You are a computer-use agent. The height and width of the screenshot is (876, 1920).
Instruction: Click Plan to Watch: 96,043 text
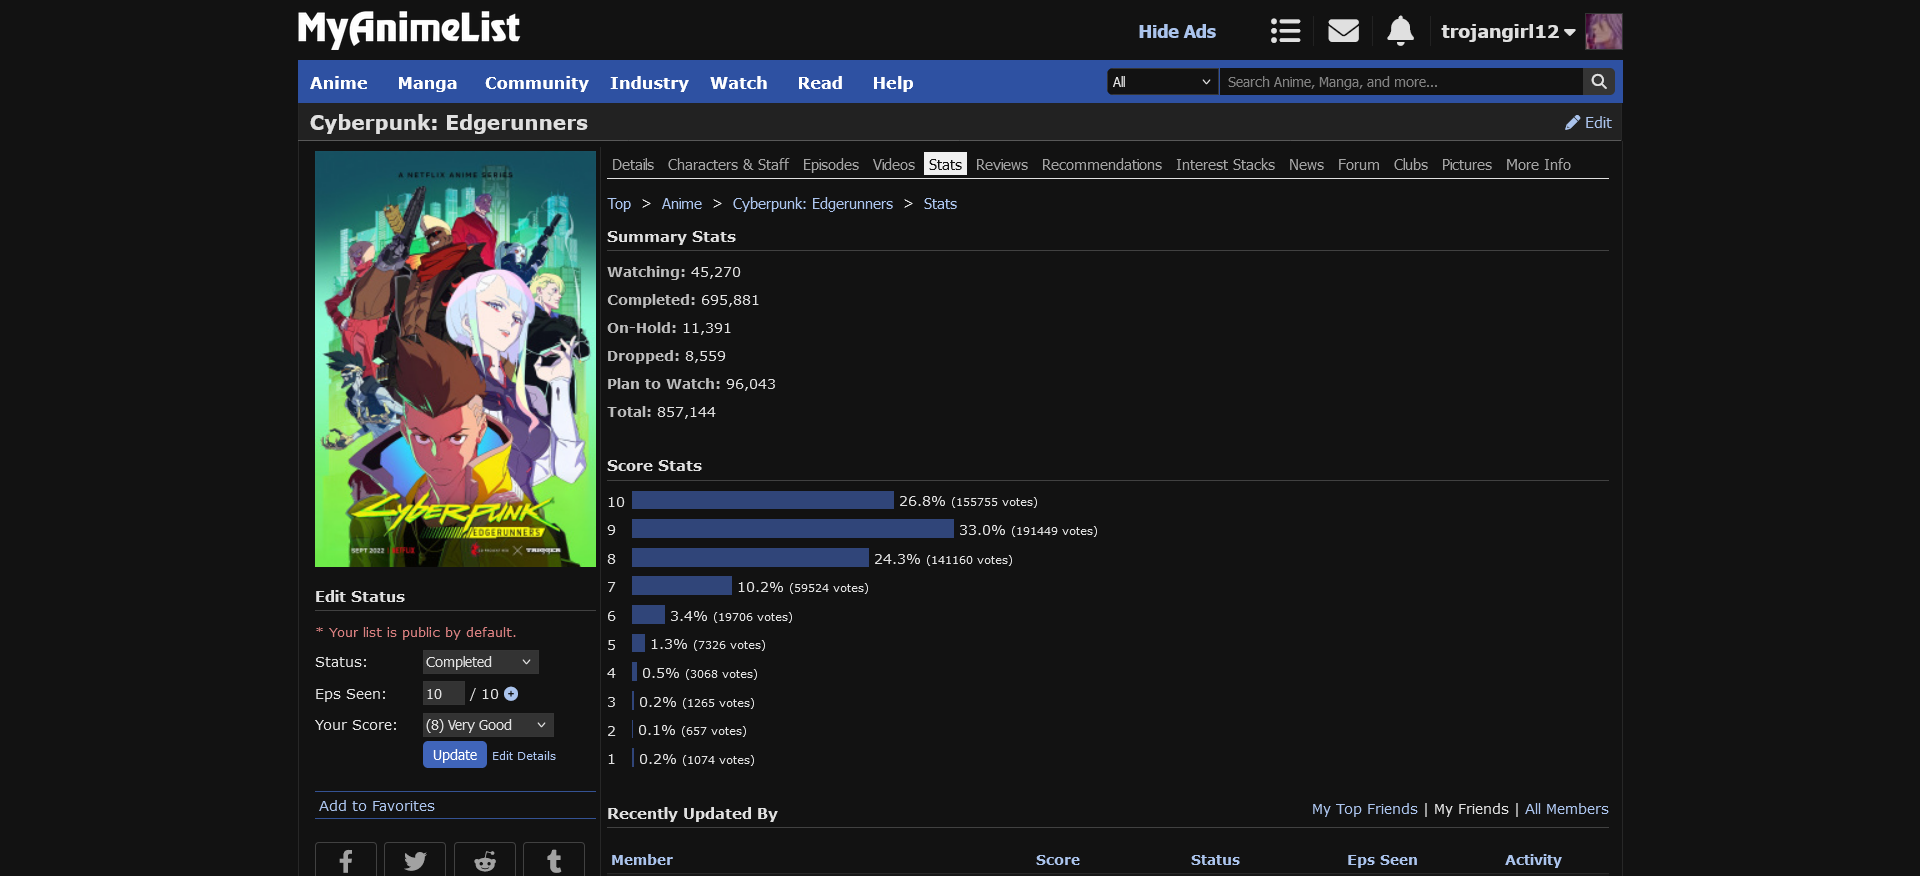pyautogui.click(x=691, y=384)
